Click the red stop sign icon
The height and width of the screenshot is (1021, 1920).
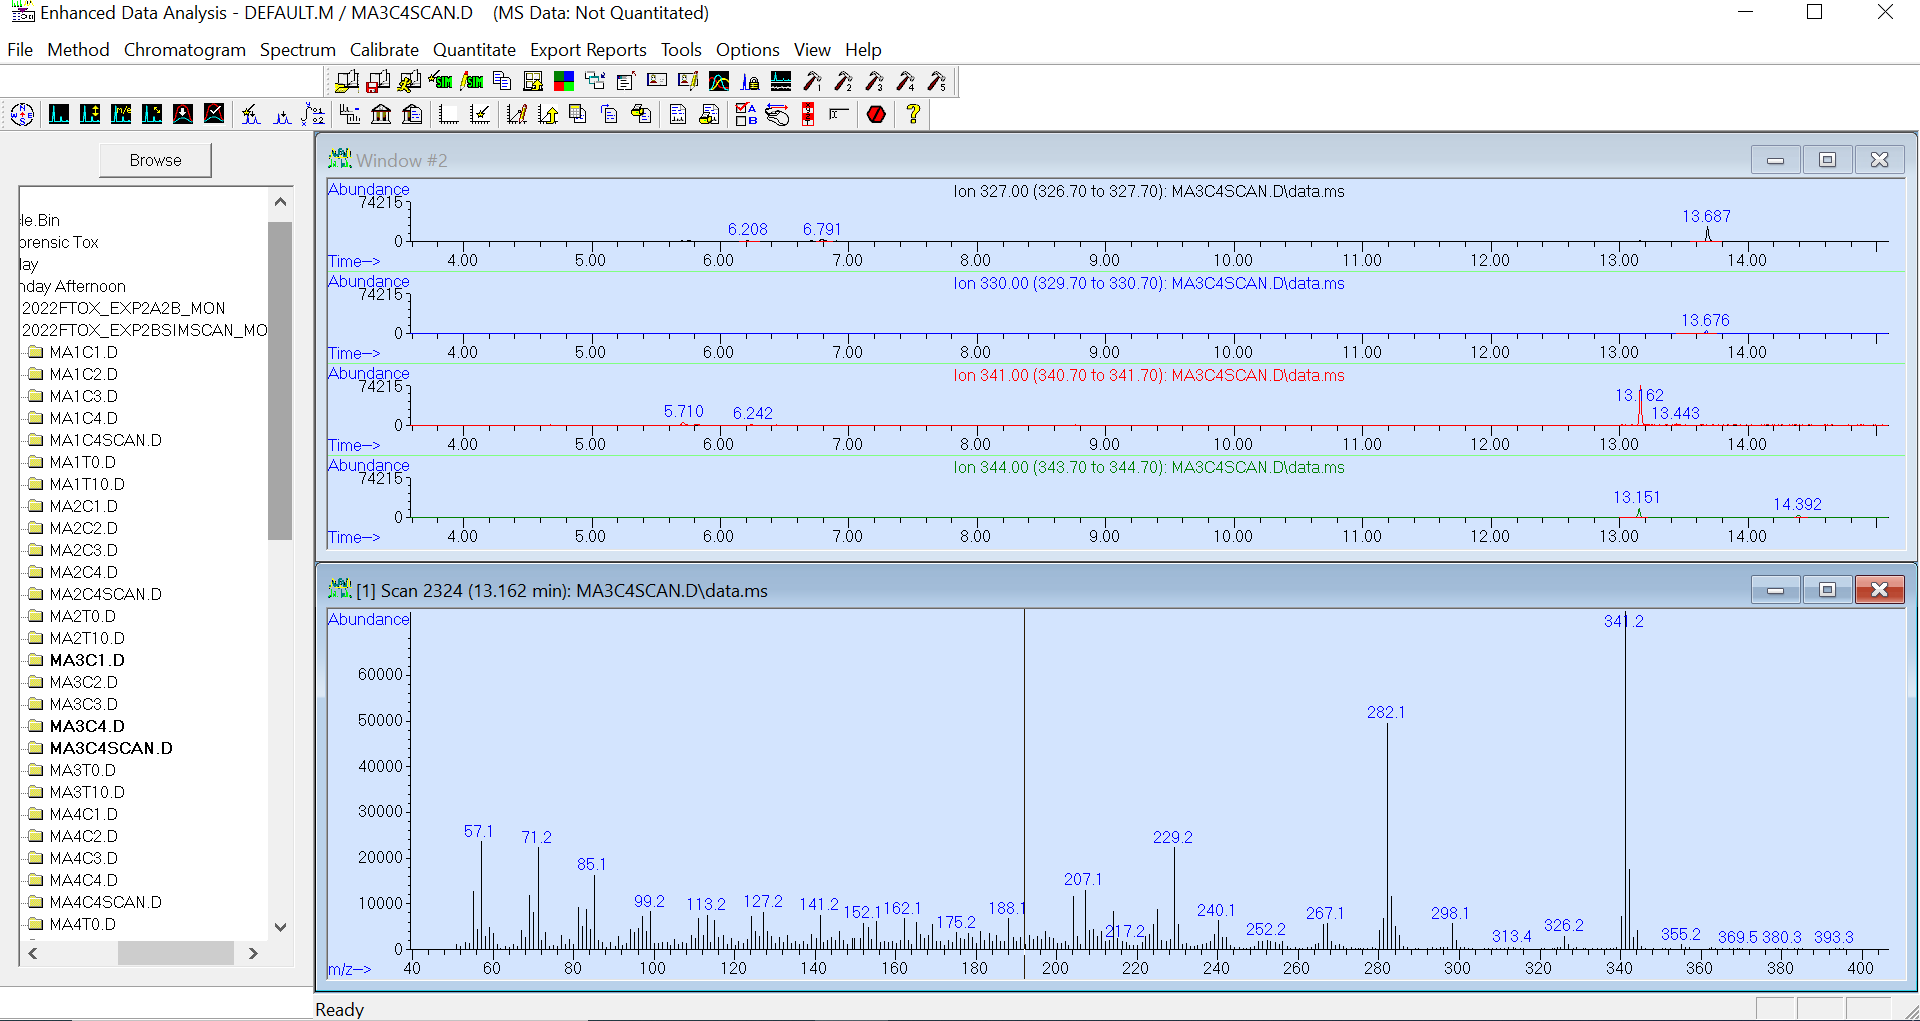[x=876, y=114]
